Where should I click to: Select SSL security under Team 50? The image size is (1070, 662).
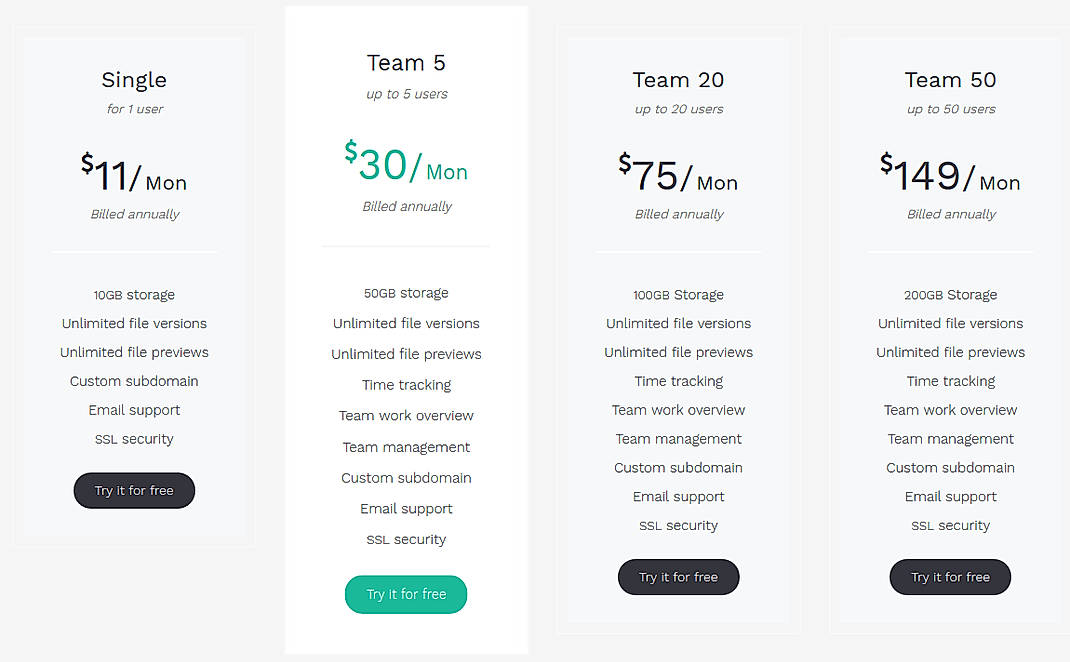[x=950, y=525]
